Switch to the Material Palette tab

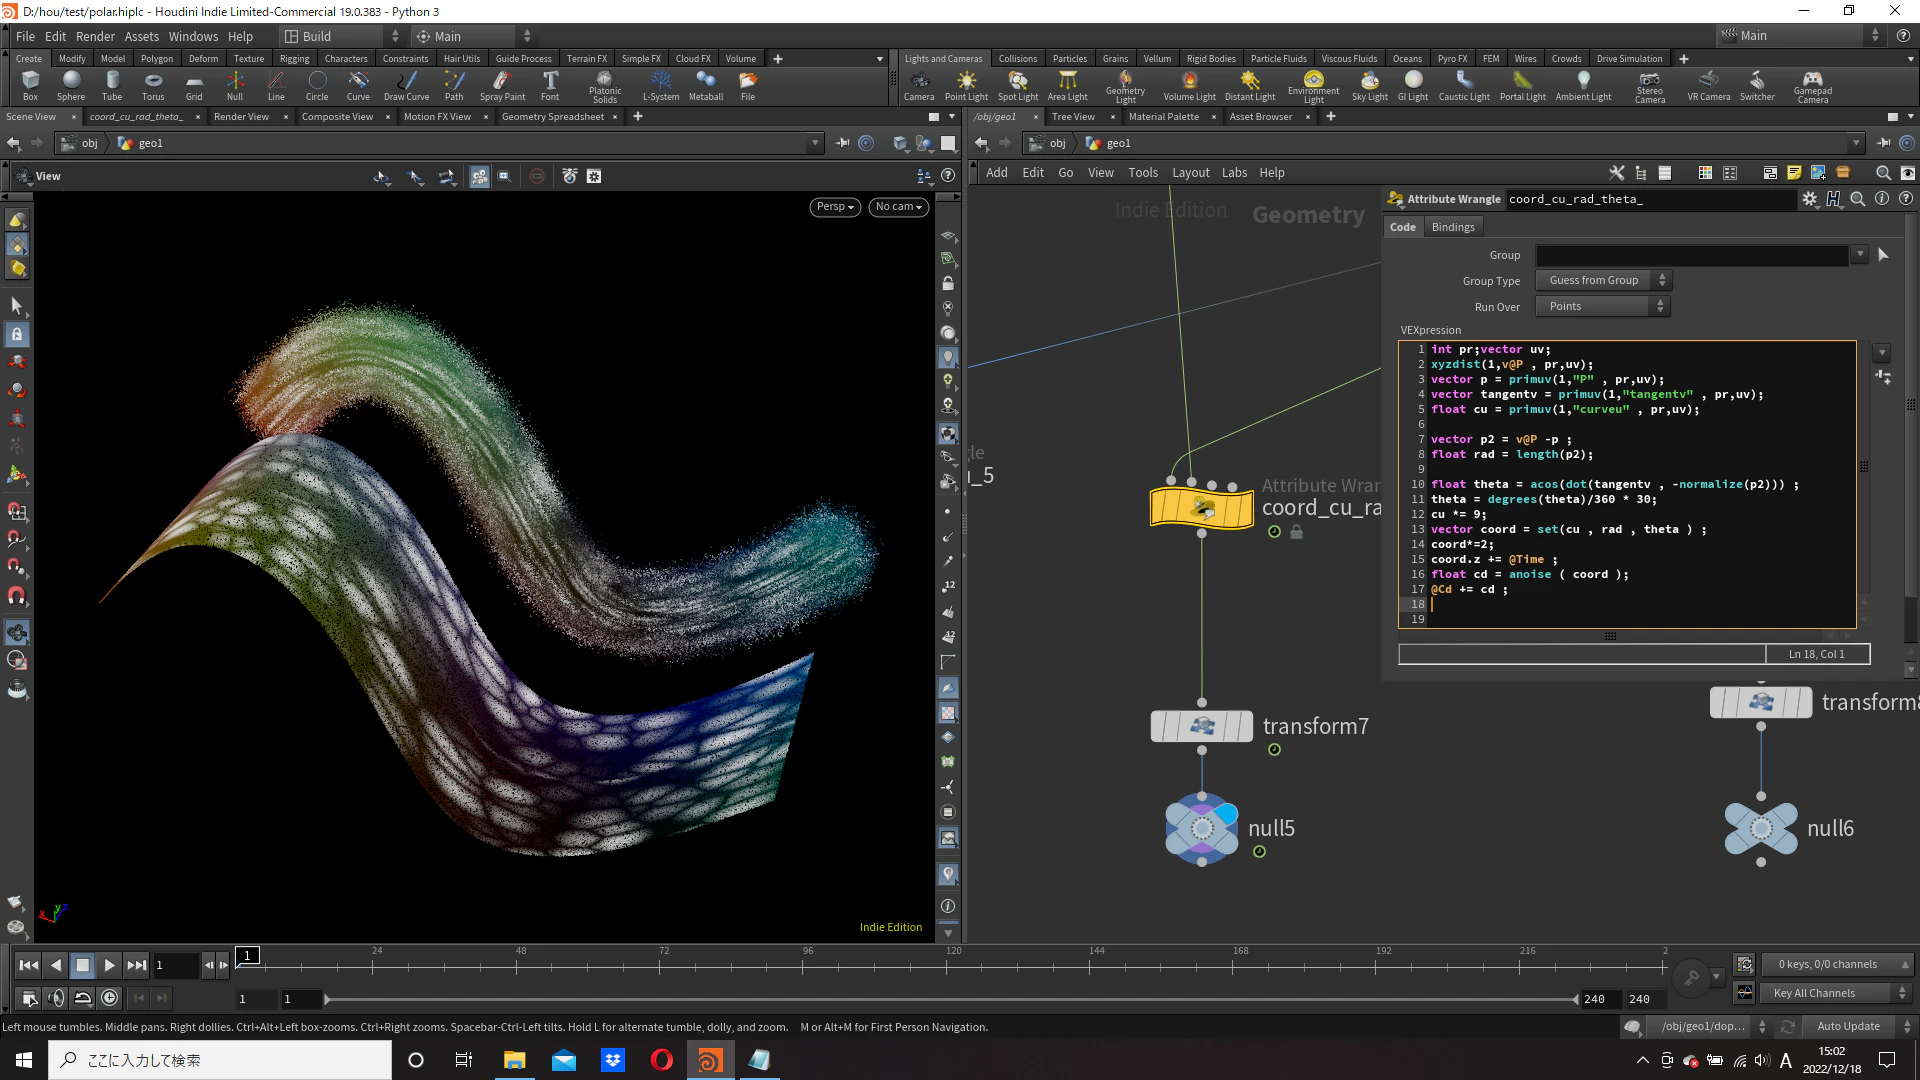tap(1163, 117)
